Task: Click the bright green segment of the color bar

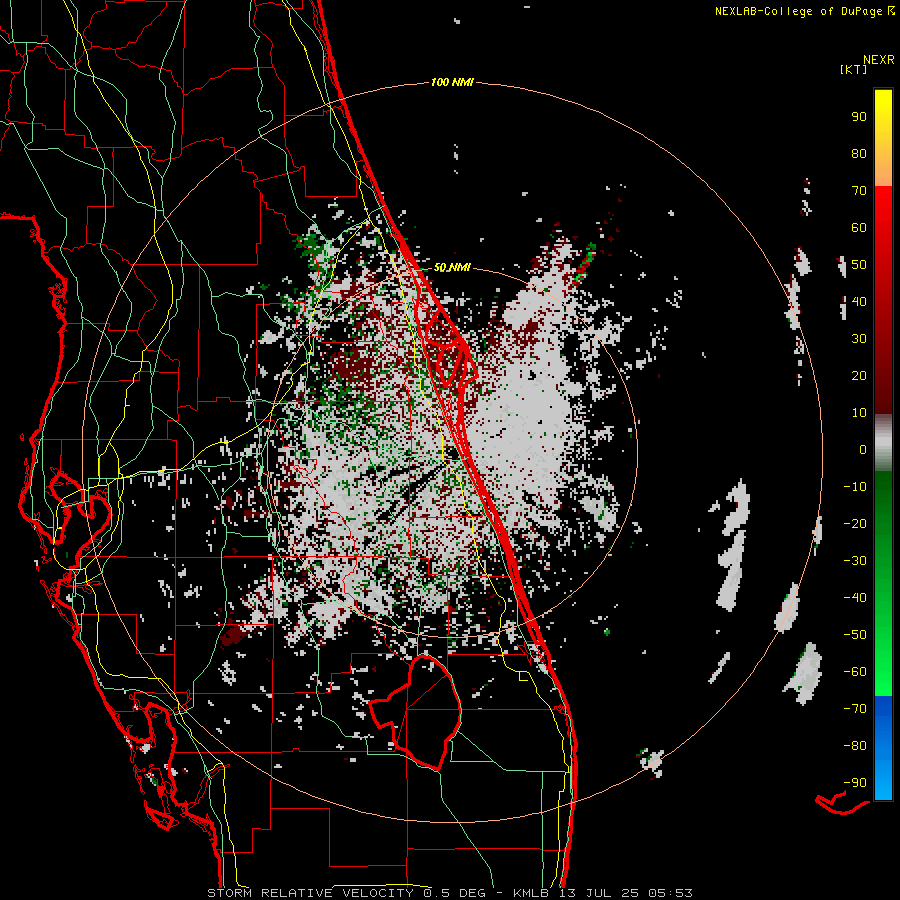Action: point(883,583)
